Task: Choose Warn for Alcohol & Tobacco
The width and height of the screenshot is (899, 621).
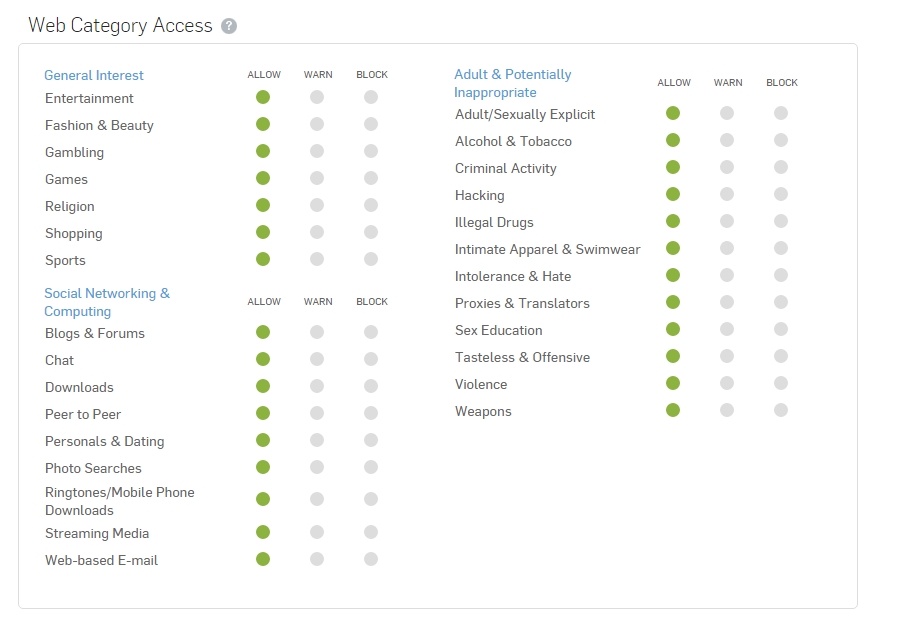Action: [x=727, y=140]
